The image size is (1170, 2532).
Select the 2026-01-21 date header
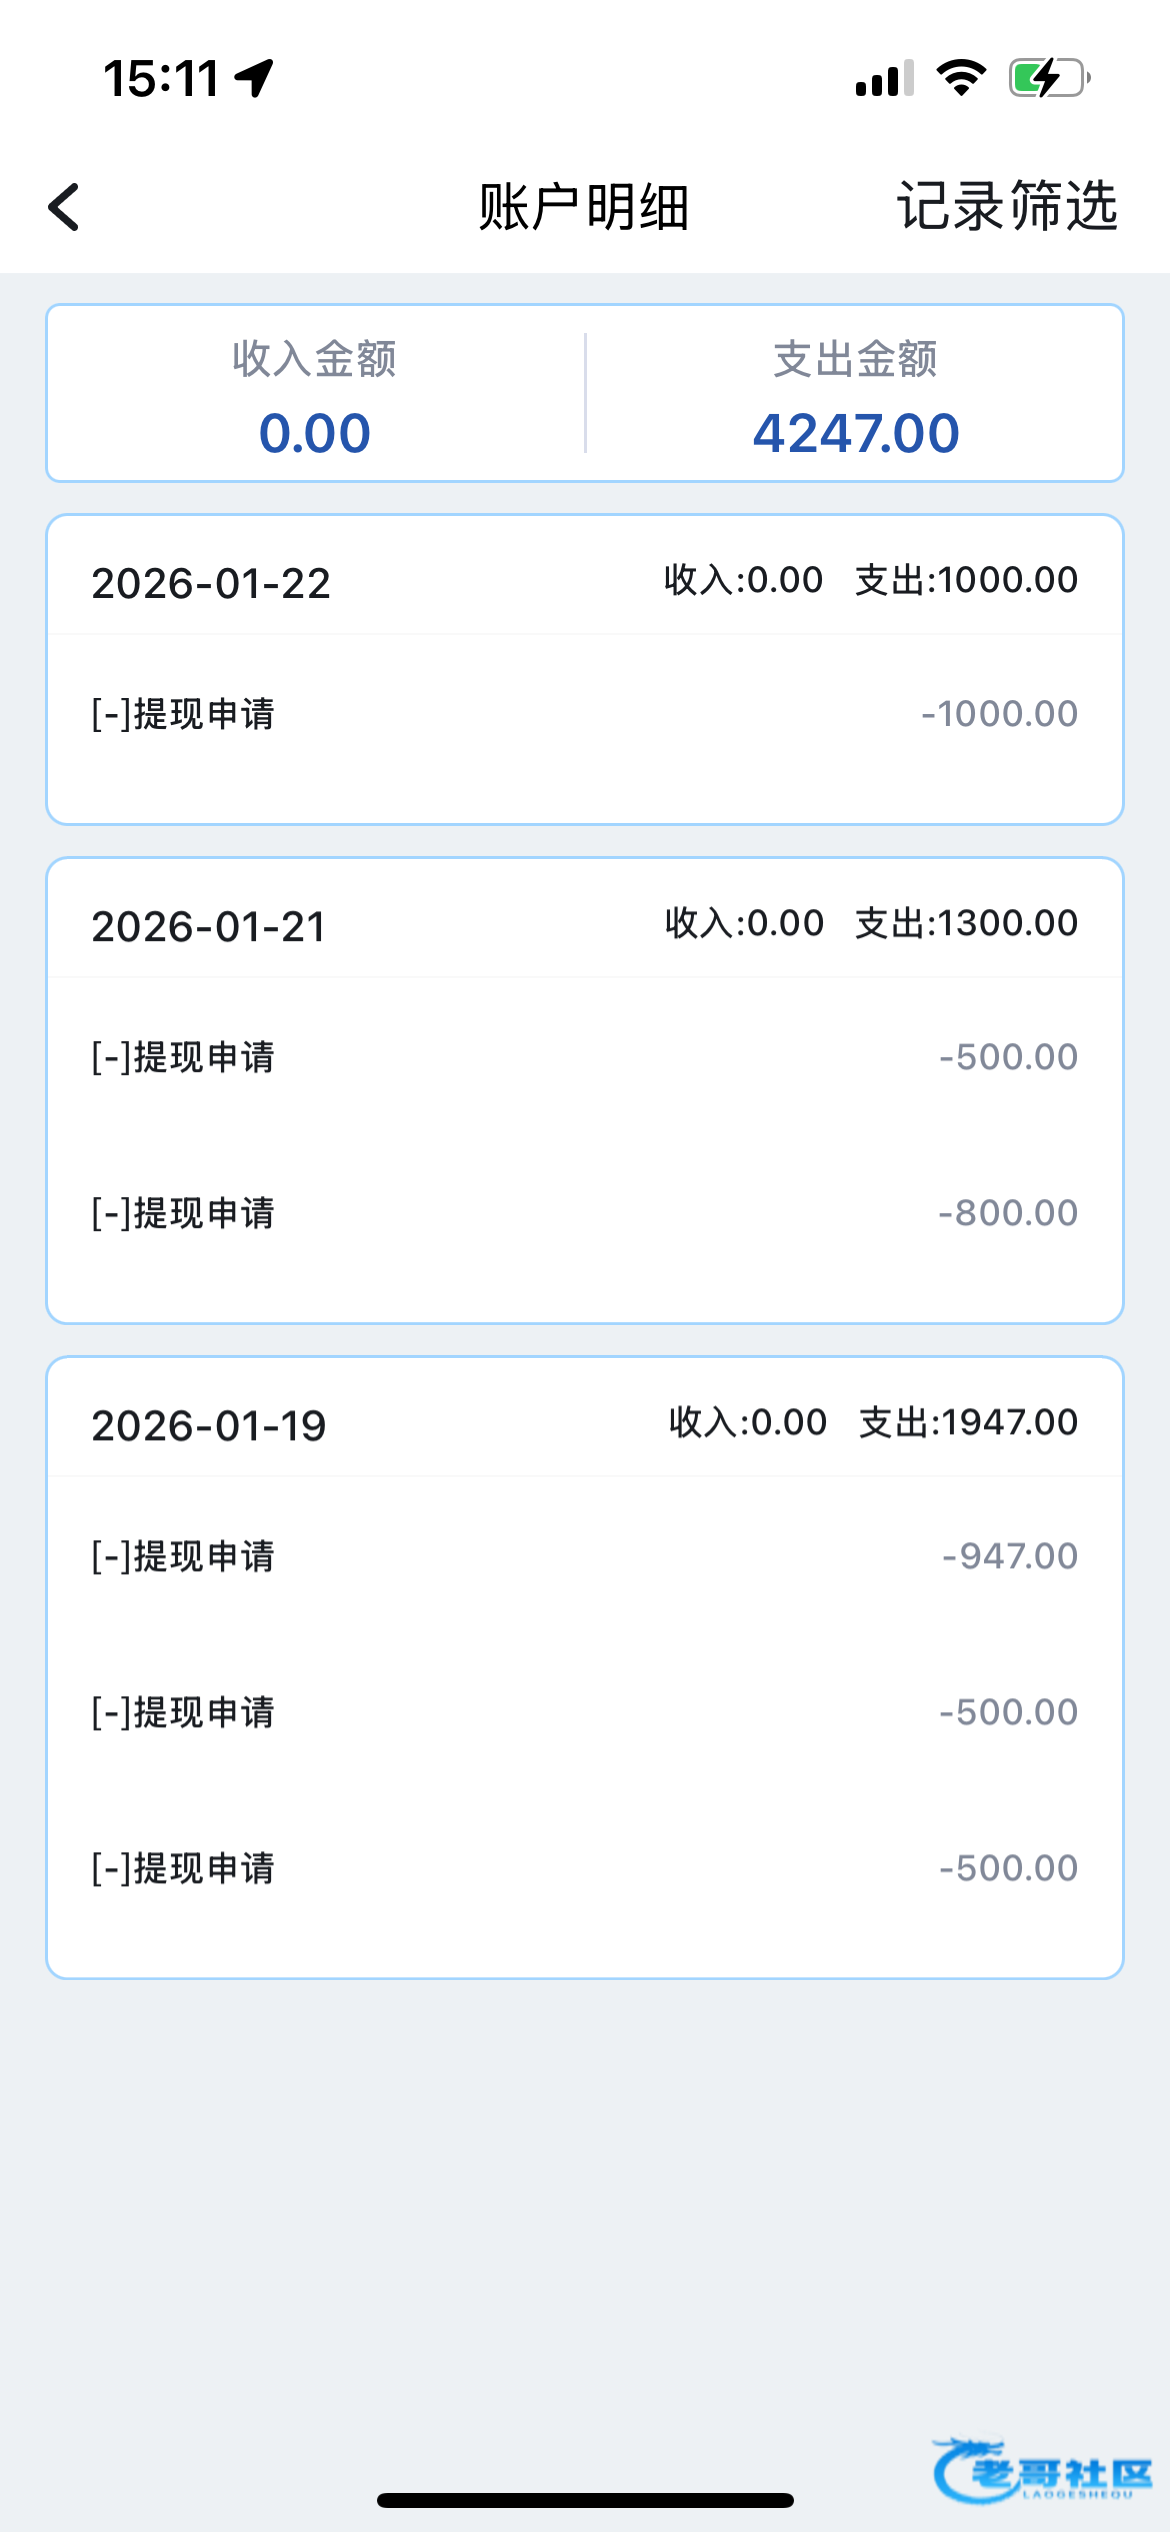tap(209, 927)
